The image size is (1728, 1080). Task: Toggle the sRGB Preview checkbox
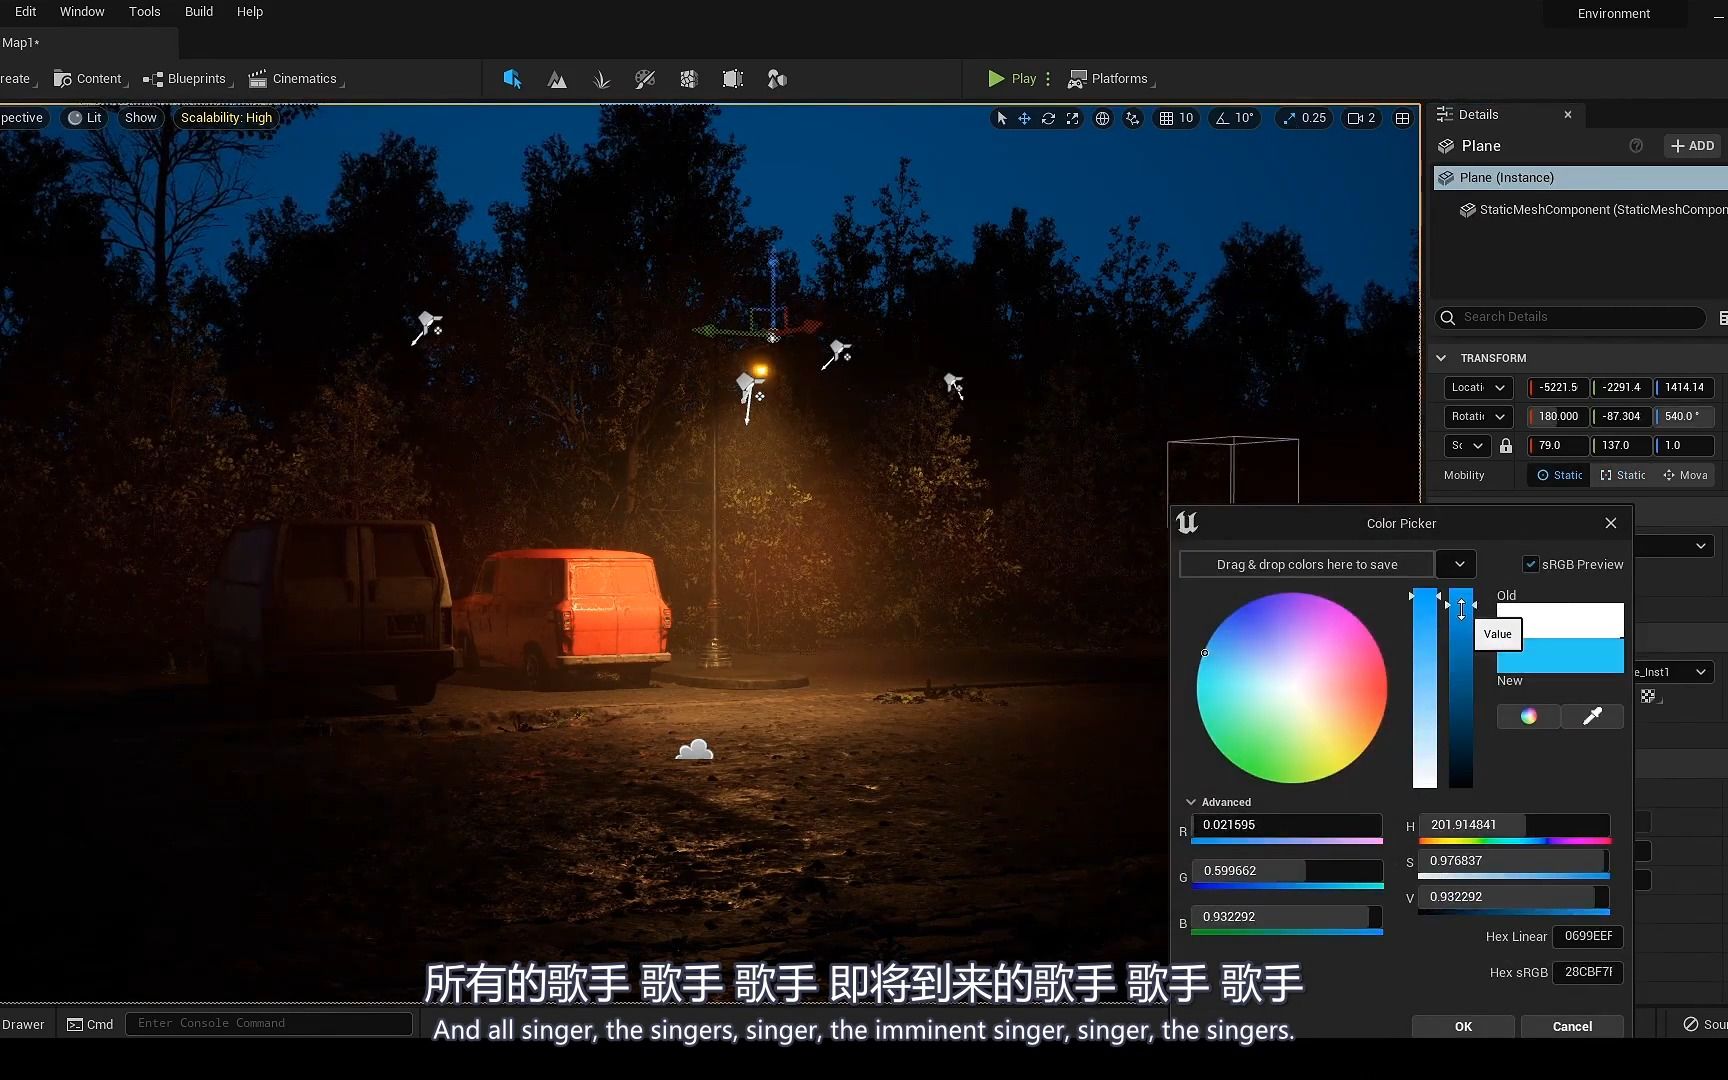[1530, 565]
